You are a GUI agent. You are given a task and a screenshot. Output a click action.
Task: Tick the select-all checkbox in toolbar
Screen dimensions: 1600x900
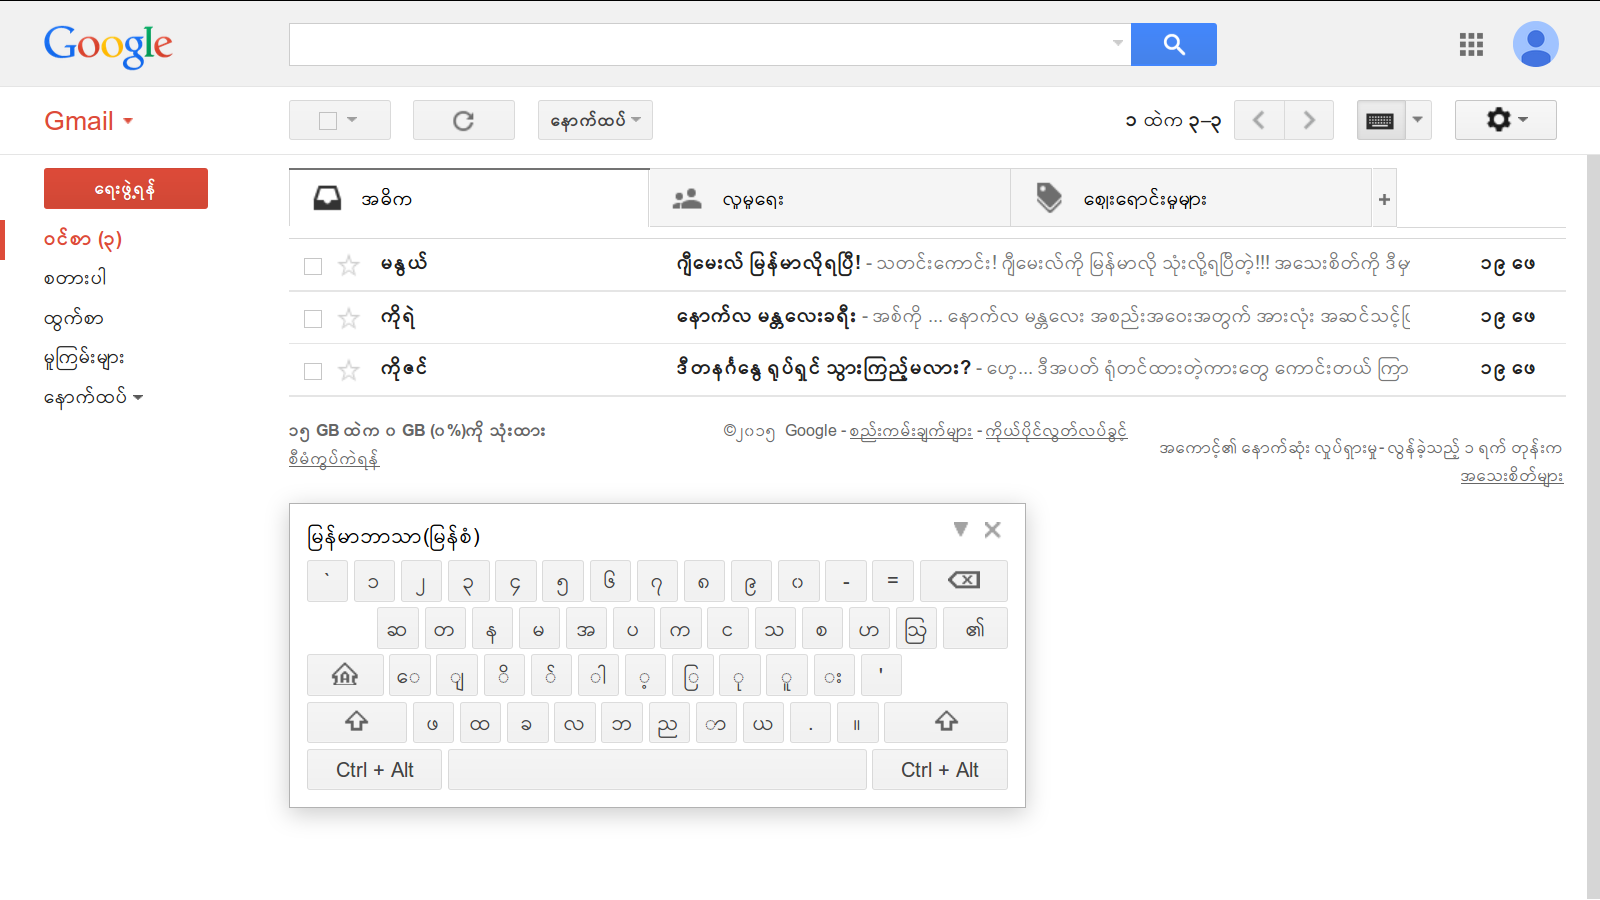pyautogui.click(x=328, y=121)
